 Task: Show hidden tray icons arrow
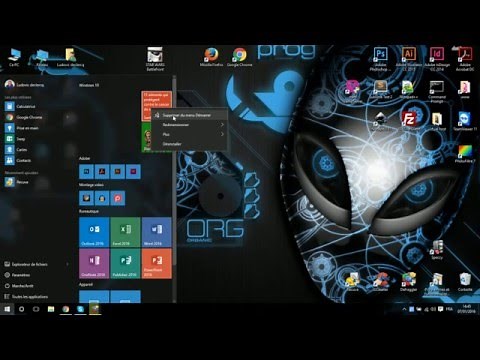(x=404, y=309)
